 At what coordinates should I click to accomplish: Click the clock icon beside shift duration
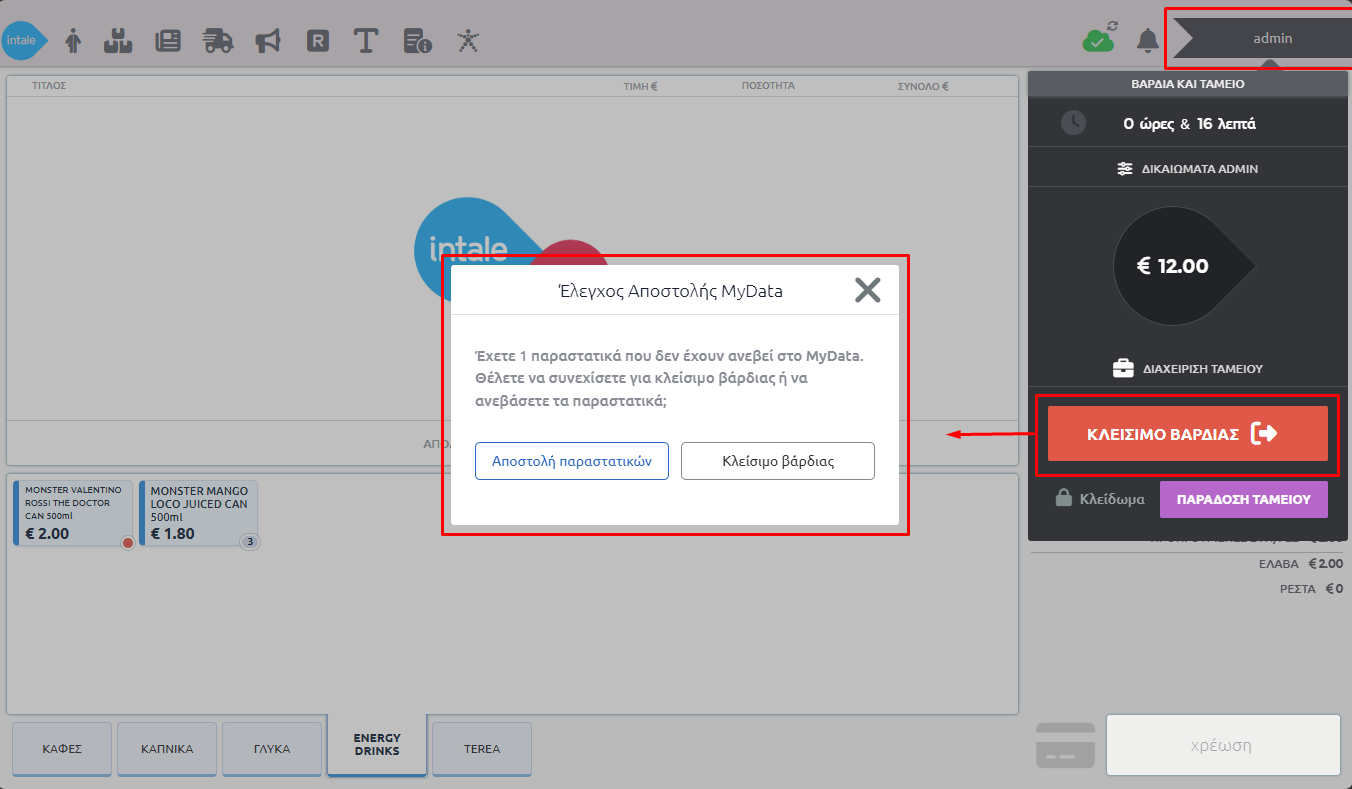coord(1073,123)
